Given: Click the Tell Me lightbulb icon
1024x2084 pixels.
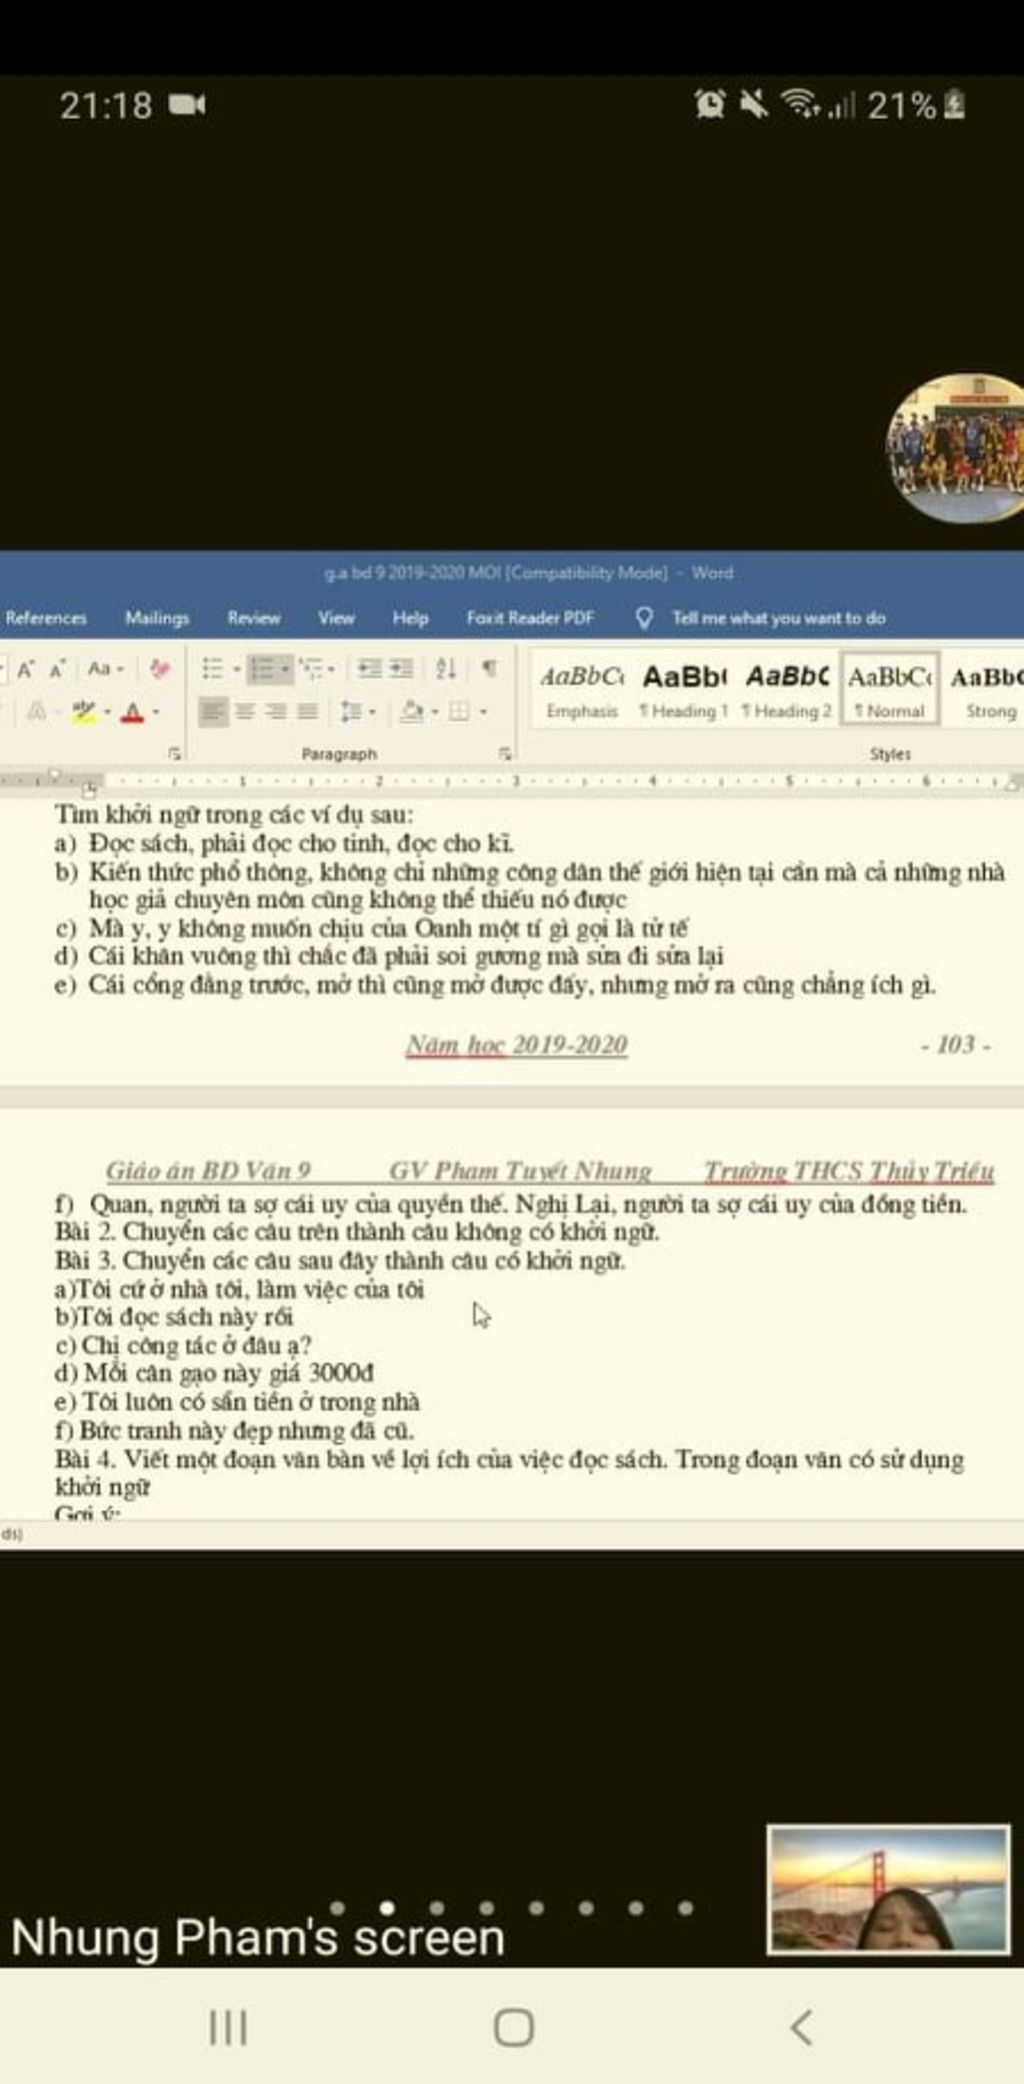Looking at the screenshot, I should [x=645, y=618].
